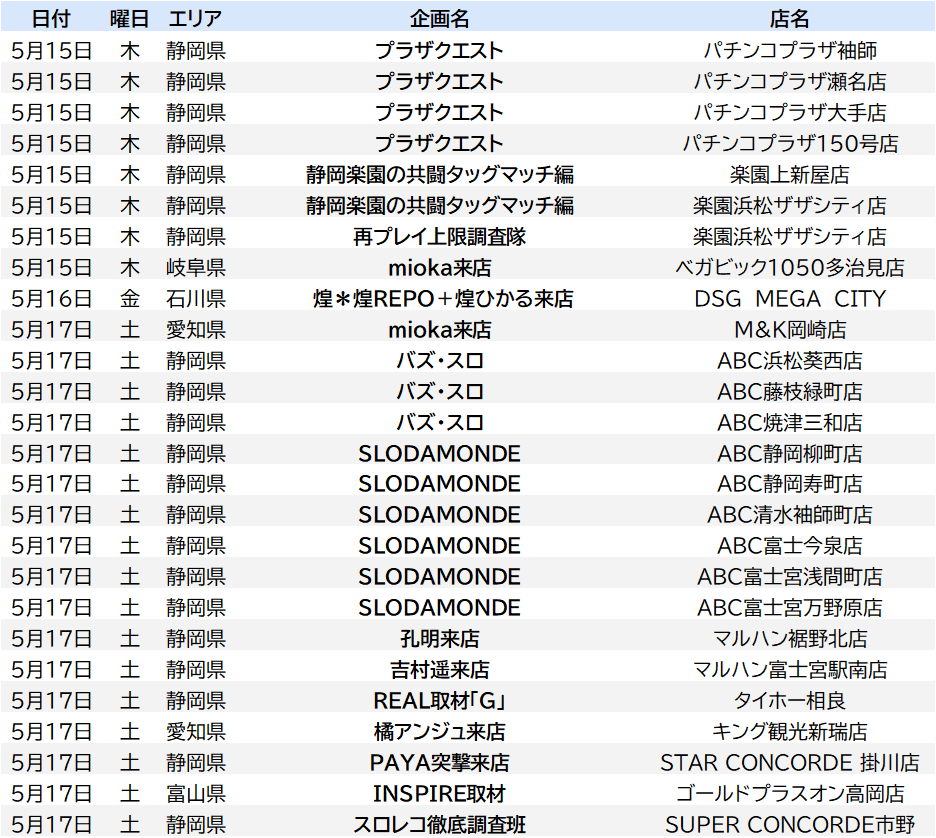The height and width of the screenshot is (838, 936).
Task: Select store cell ABC富士宮万野原店
Action: [790, 608]
